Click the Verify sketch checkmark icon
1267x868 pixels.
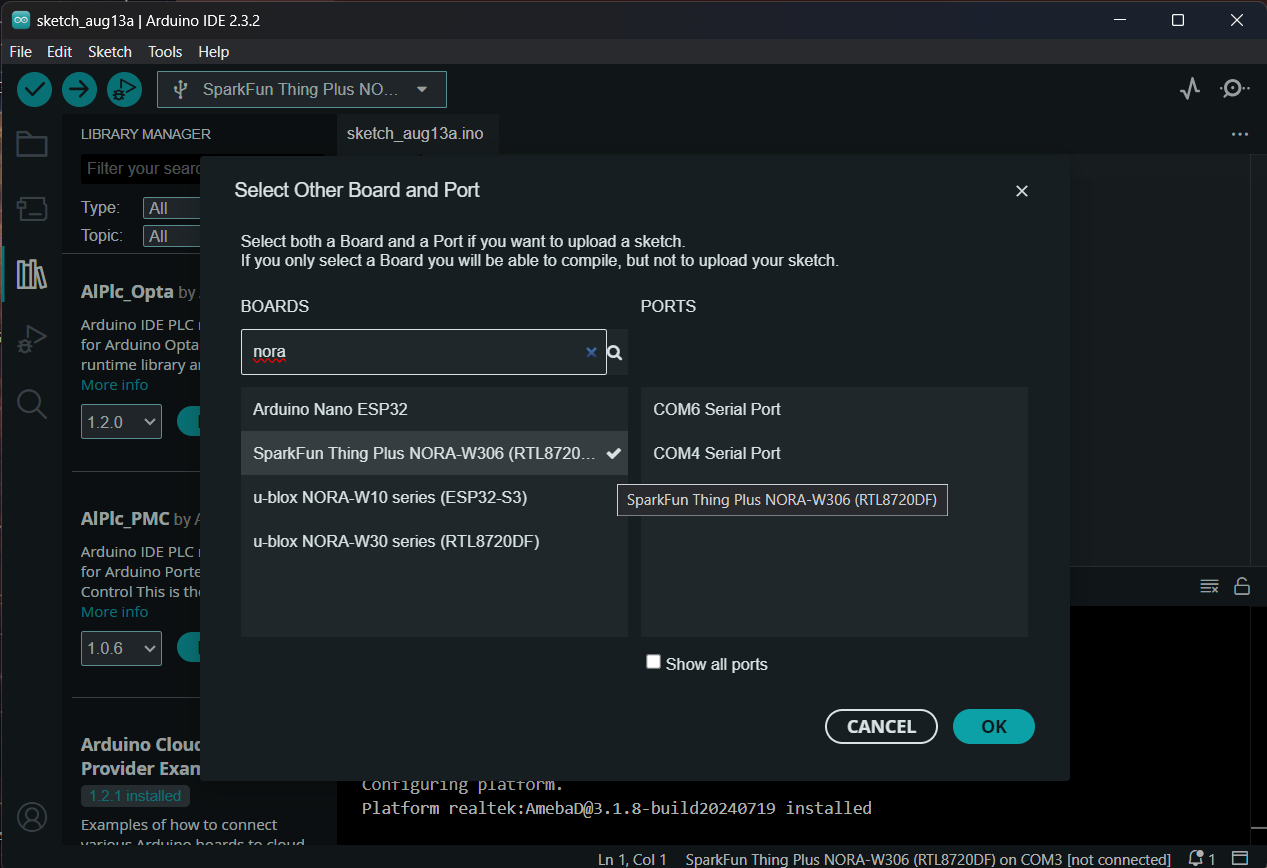pyautogui.click(x=34, y=89)
